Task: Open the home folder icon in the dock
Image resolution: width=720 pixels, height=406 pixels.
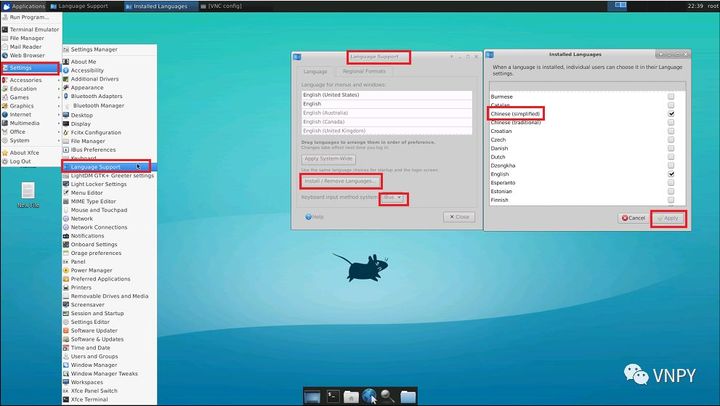Action: 351,396
